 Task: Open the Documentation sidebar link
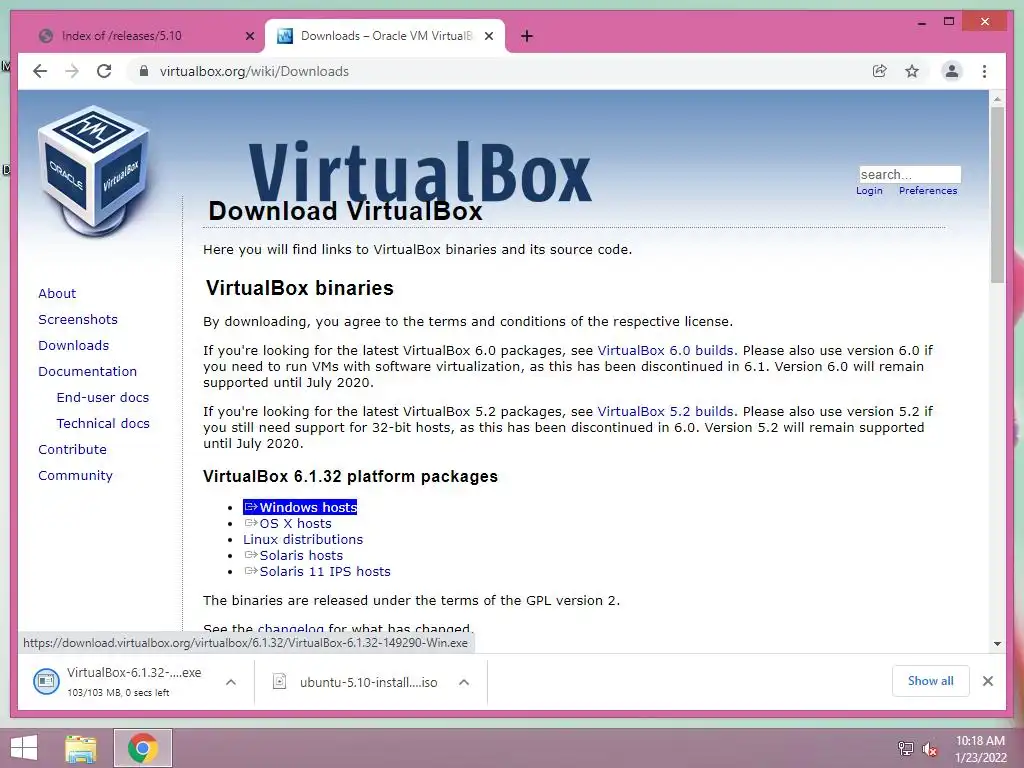point(88,372)
